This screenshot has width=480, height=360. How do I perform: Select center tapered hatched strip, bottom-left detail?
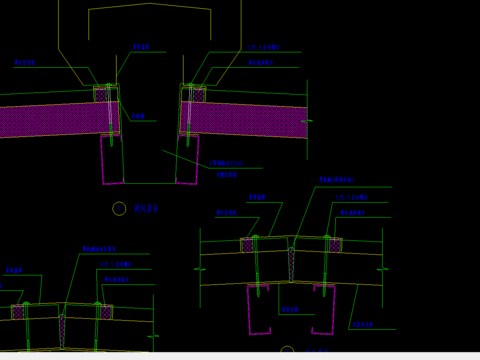[x=62, y=331]
